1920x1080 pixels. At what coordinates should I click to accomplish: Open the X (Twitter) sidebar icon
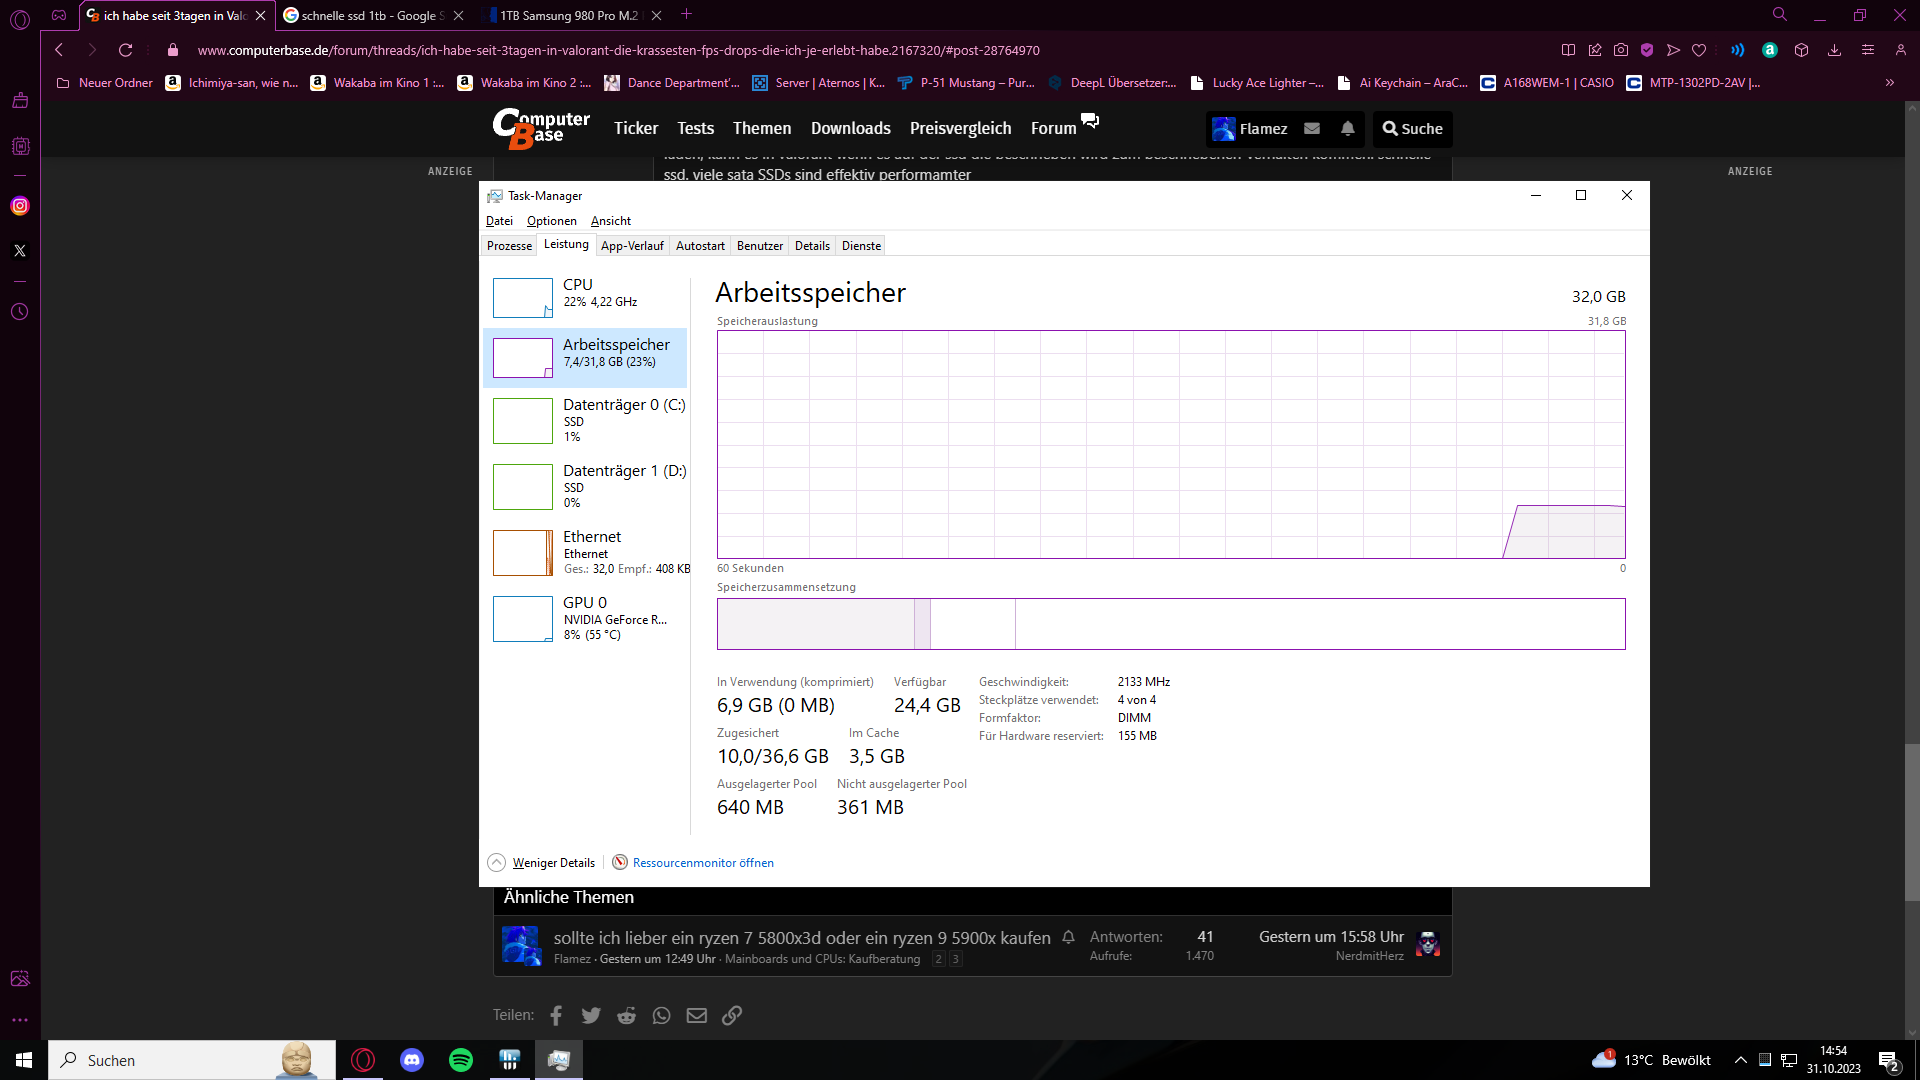[20, 251]
